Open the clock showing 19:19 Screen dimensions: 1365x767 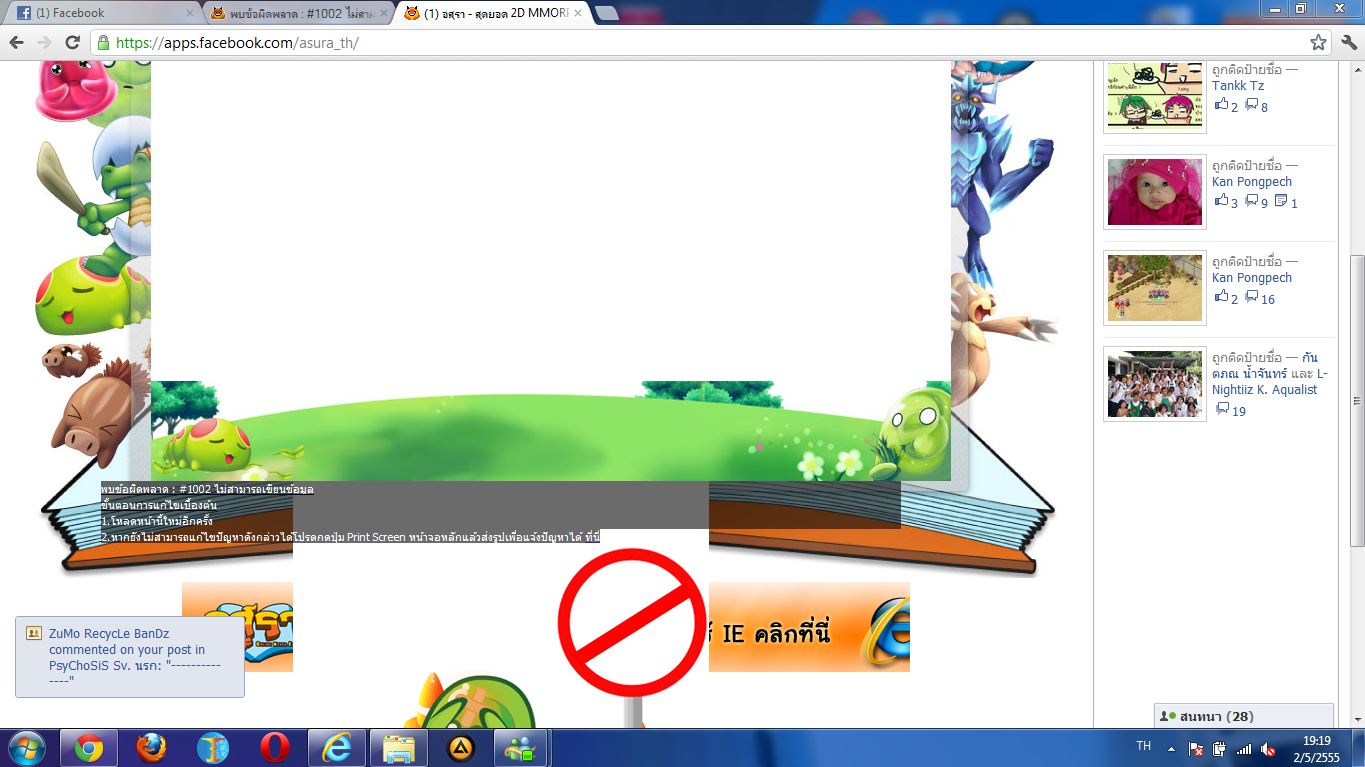[1316, 748]
